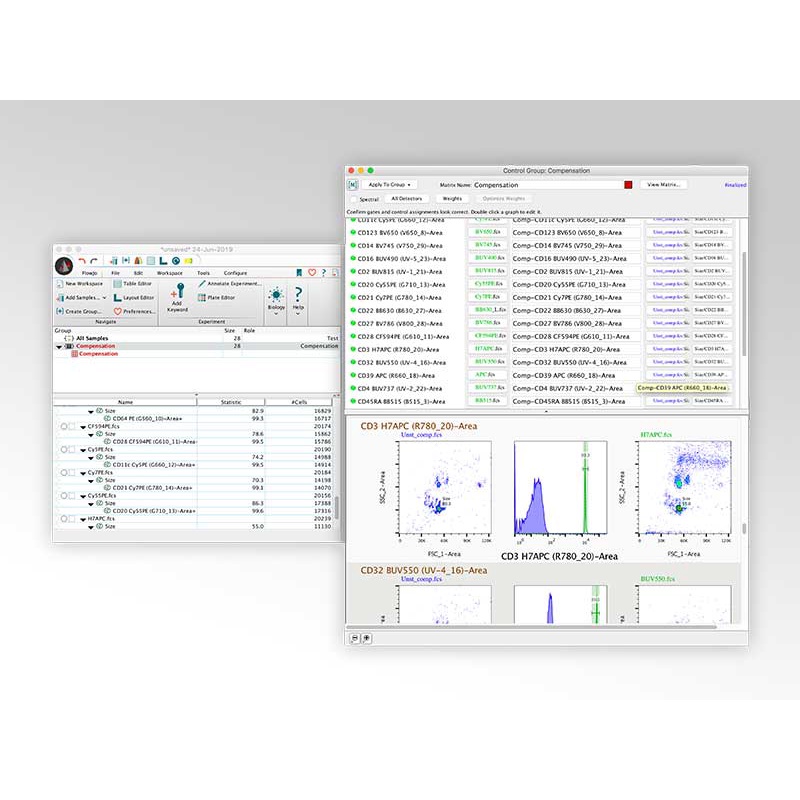
Task: Select the round marker beside Cy7PE.fcs
Action: [64, 472]
